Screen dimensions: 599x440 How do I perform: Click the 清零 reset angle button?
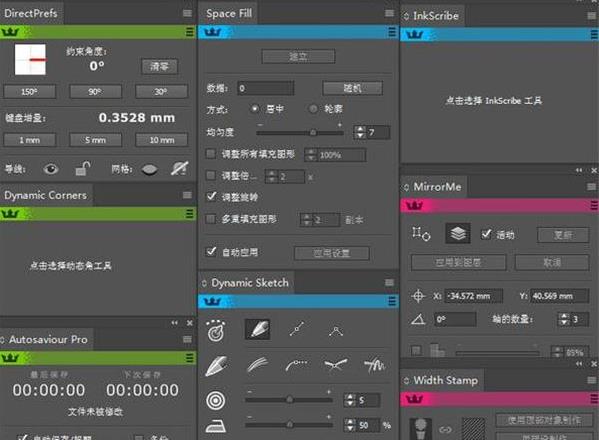[159, 66]
